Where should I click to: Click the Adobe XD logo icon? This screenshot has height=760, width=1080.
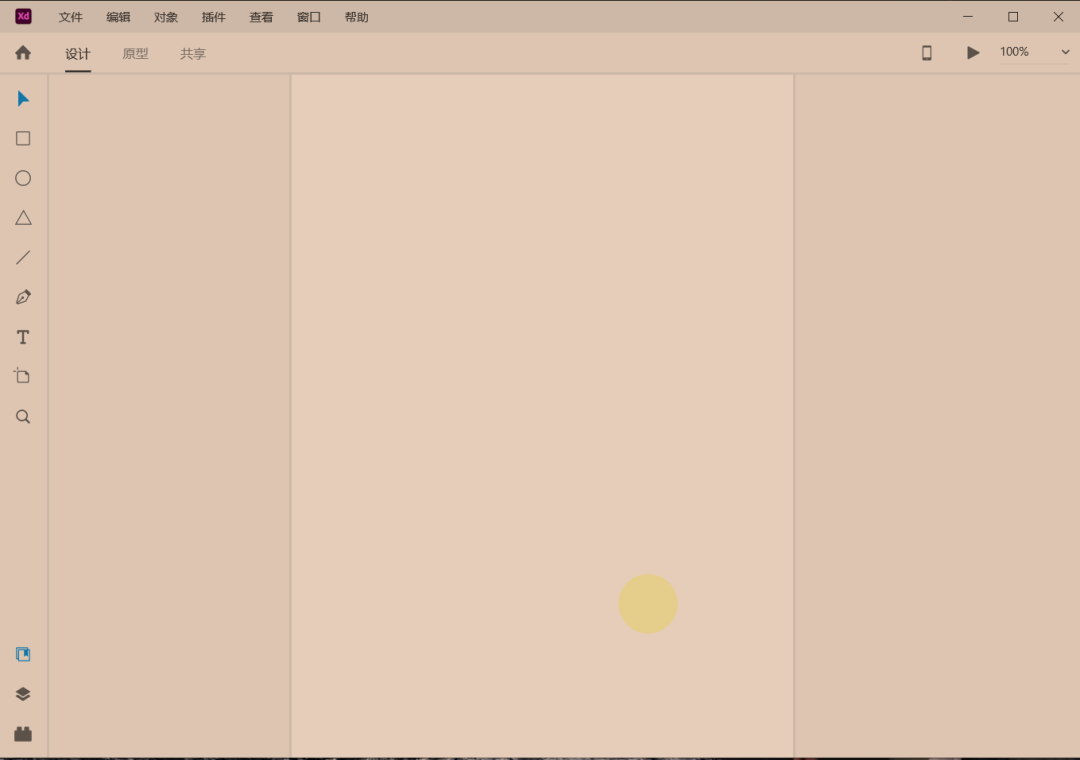23,17
